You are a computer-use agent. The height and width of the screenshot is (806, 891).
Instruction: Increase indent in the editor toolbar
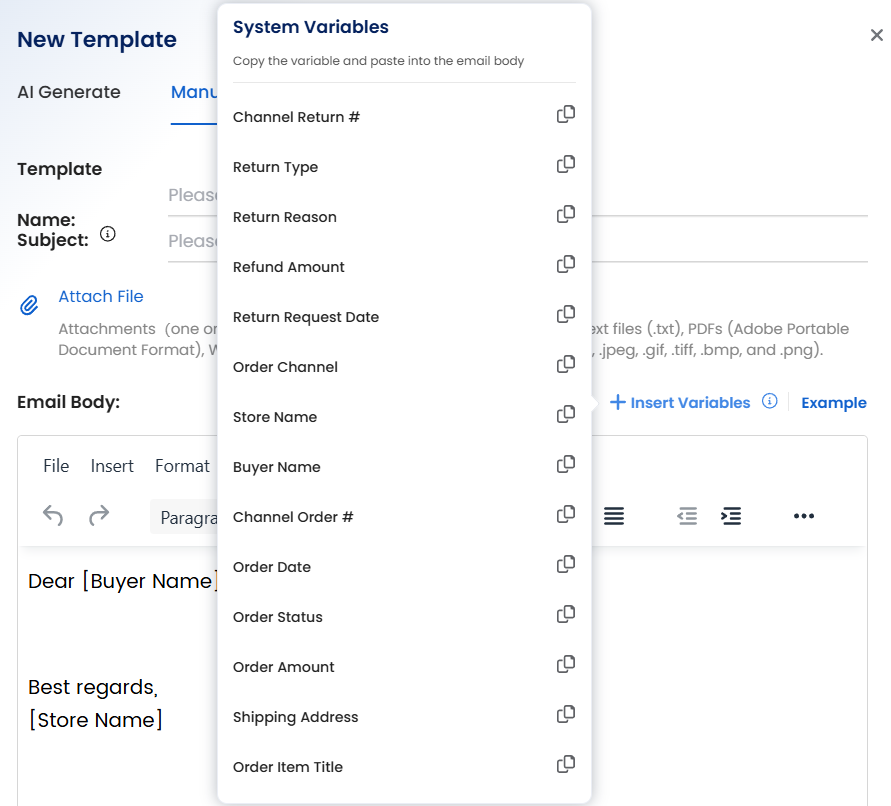[732, 516]
